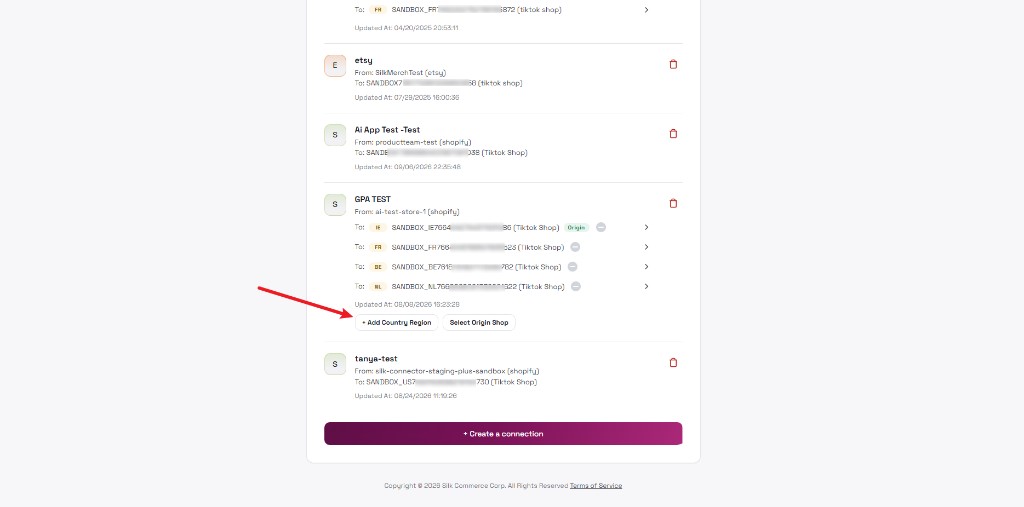Image resolution: width=1024 pixels, height=507 pixels.
Task: Click 'From: silk-connector-staging-plus-sandbox (shopify)' text
Action: coord(447,371)
